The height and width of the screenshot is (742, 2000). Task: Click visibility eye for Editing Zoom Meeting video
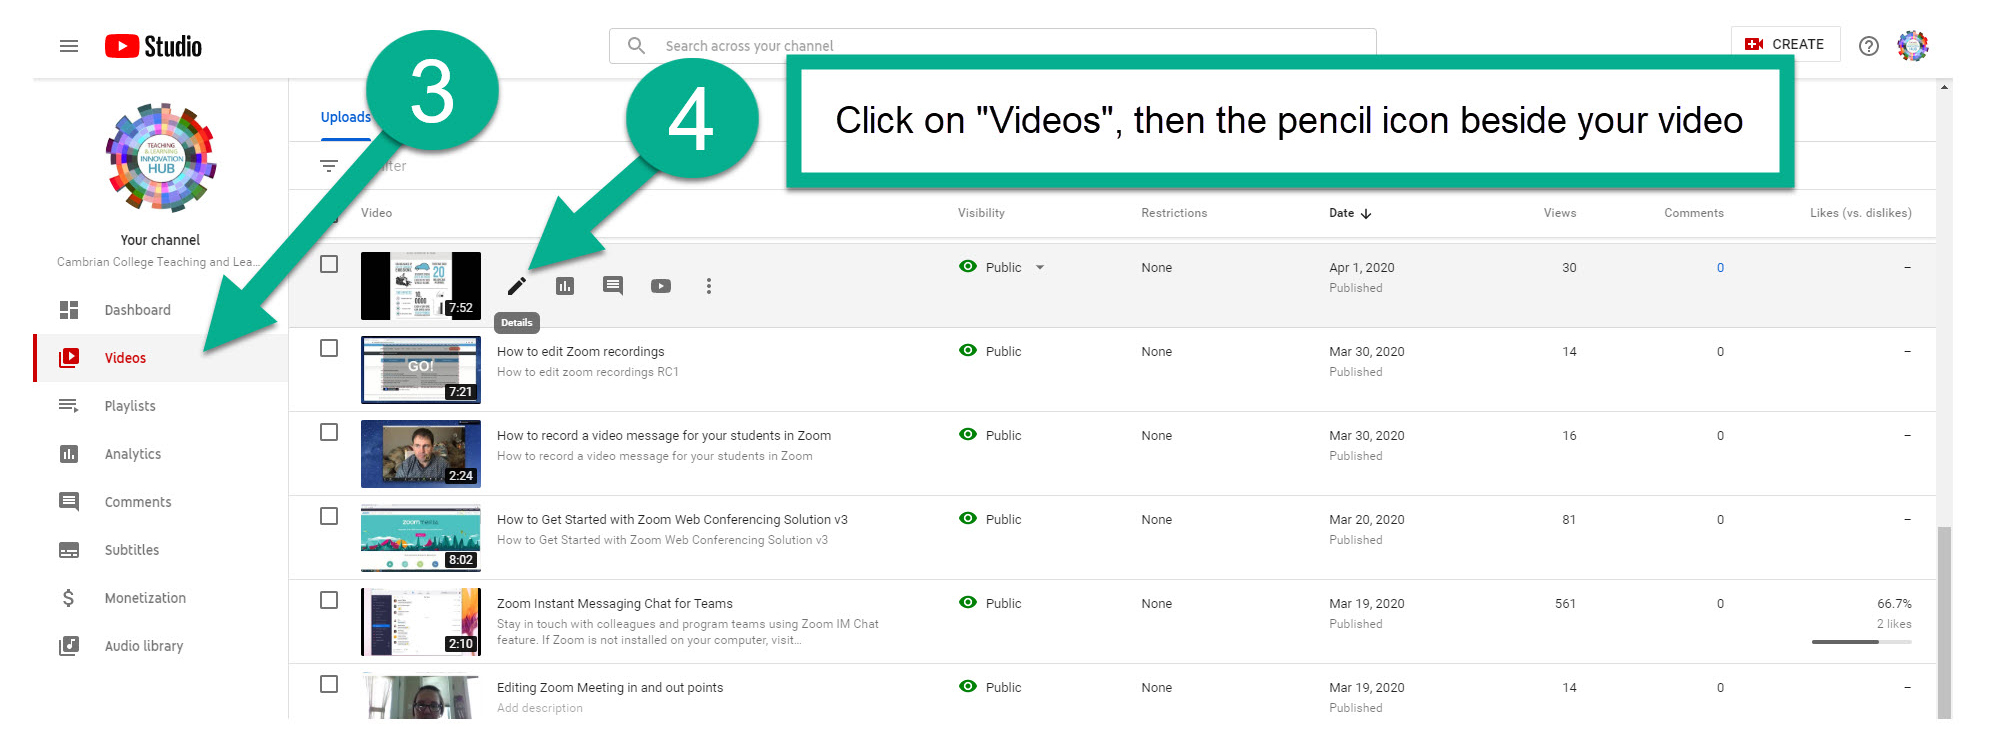968,687
